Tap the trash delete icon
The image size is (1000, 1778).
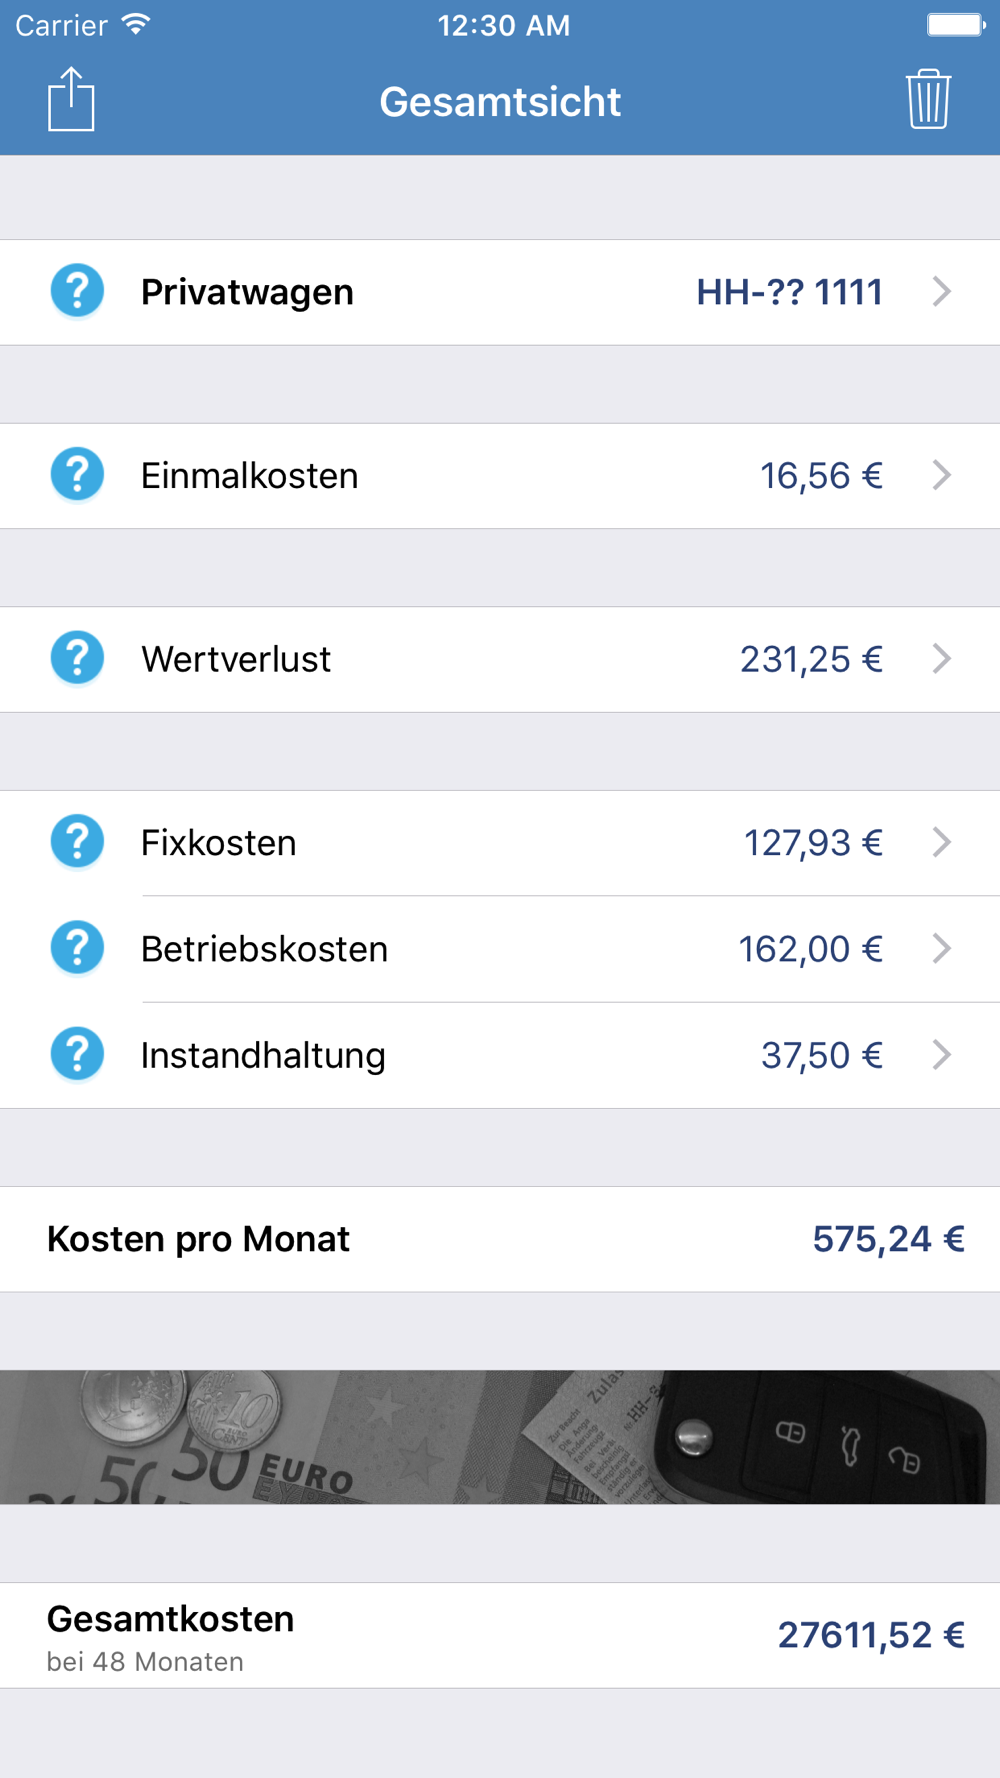pos(928,99)
